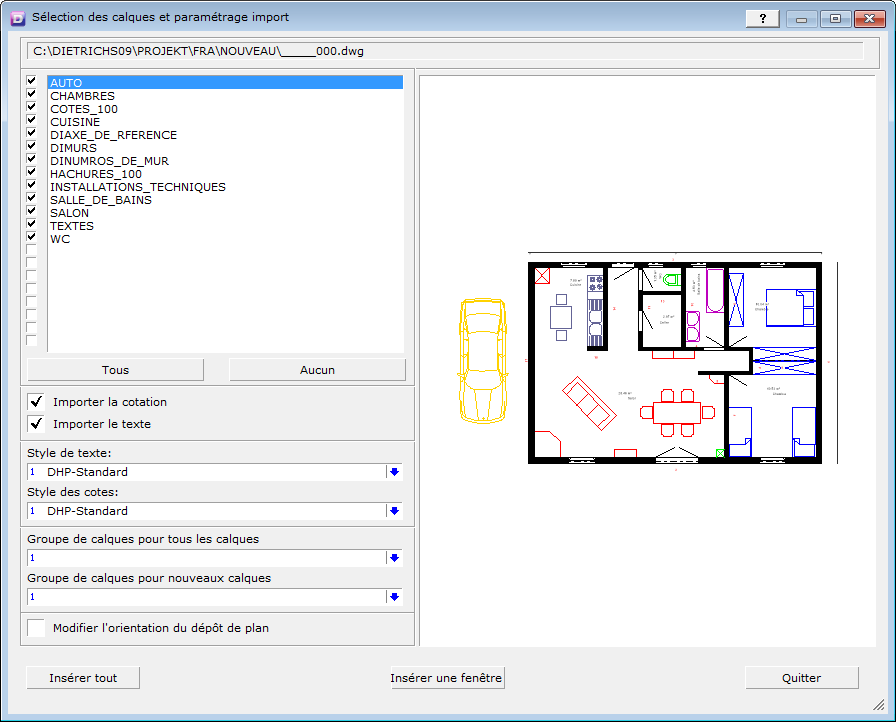
Task: Uncheck the CUISINE layer checkbox
Action: tap(31, 121)
